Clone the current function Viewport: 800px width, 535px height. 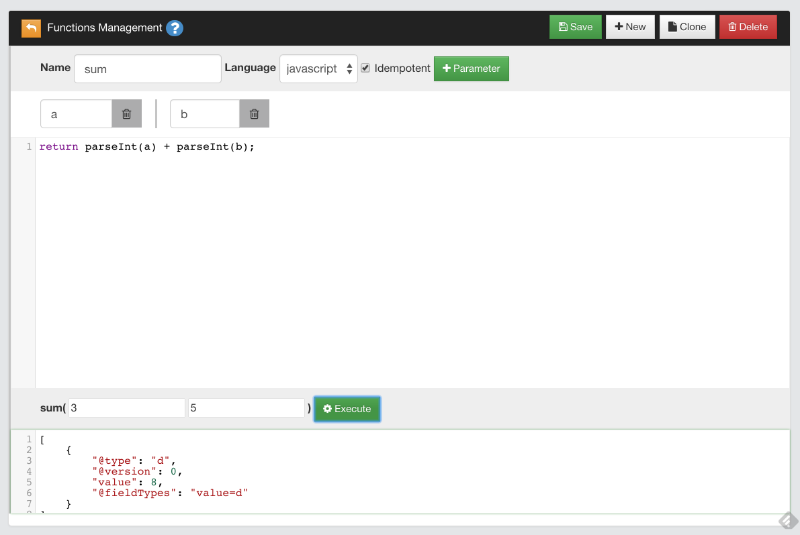687,27
